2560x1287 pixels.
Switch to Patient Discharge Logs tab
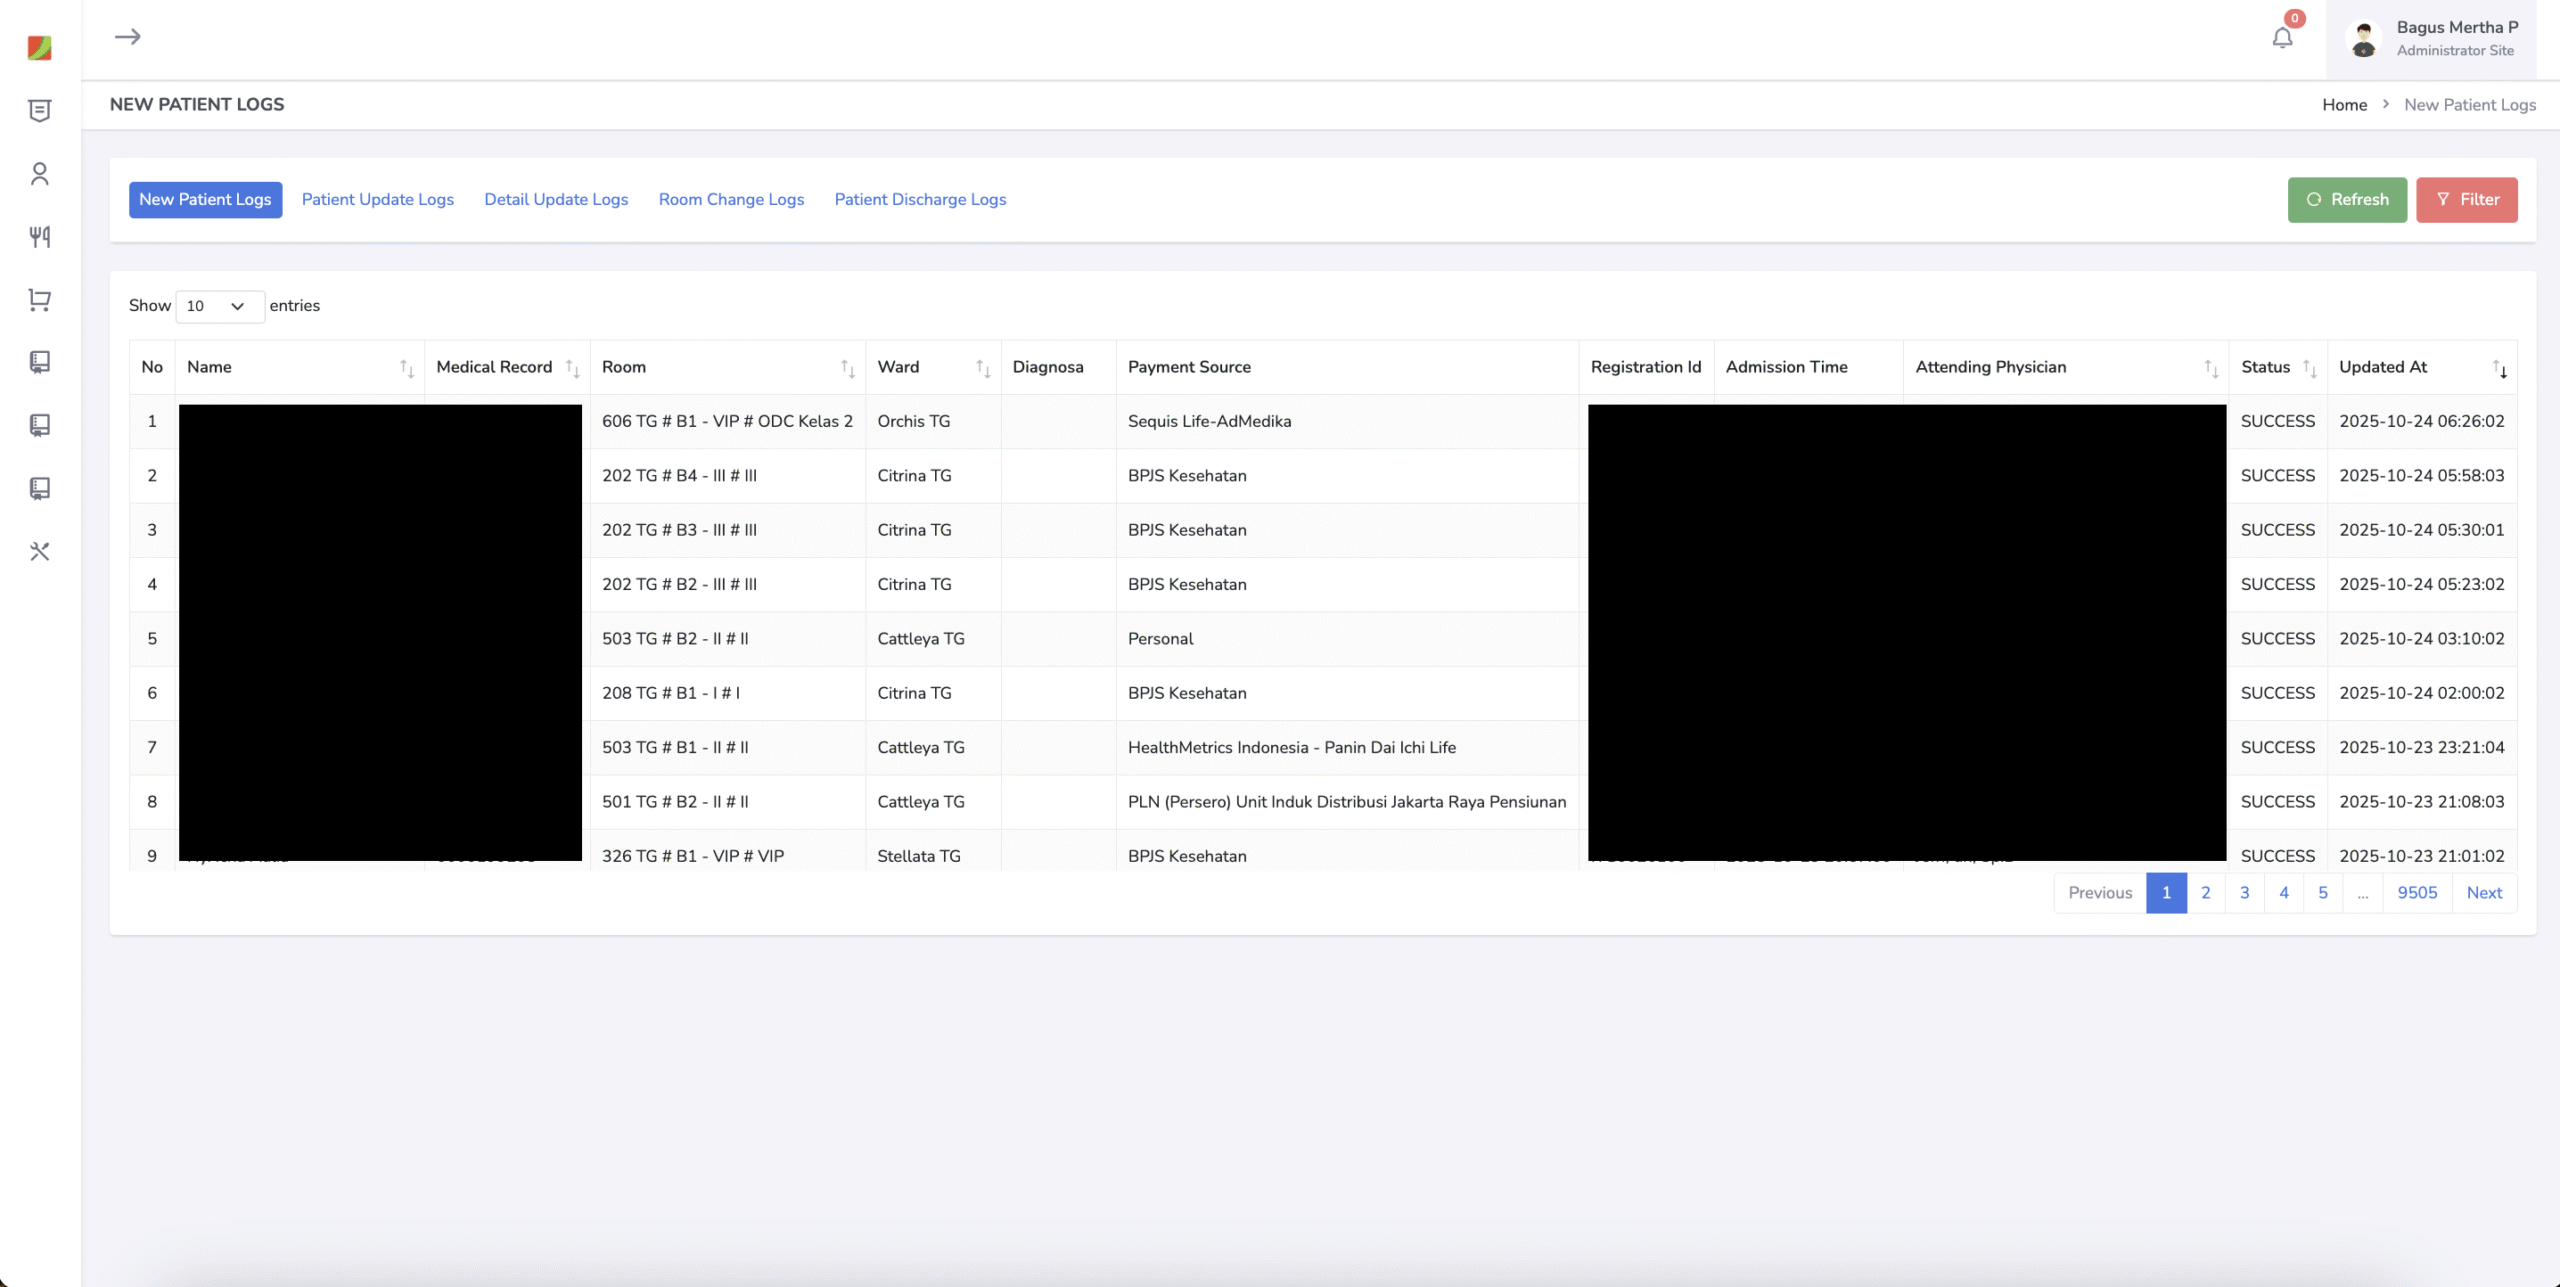[920, 199]
